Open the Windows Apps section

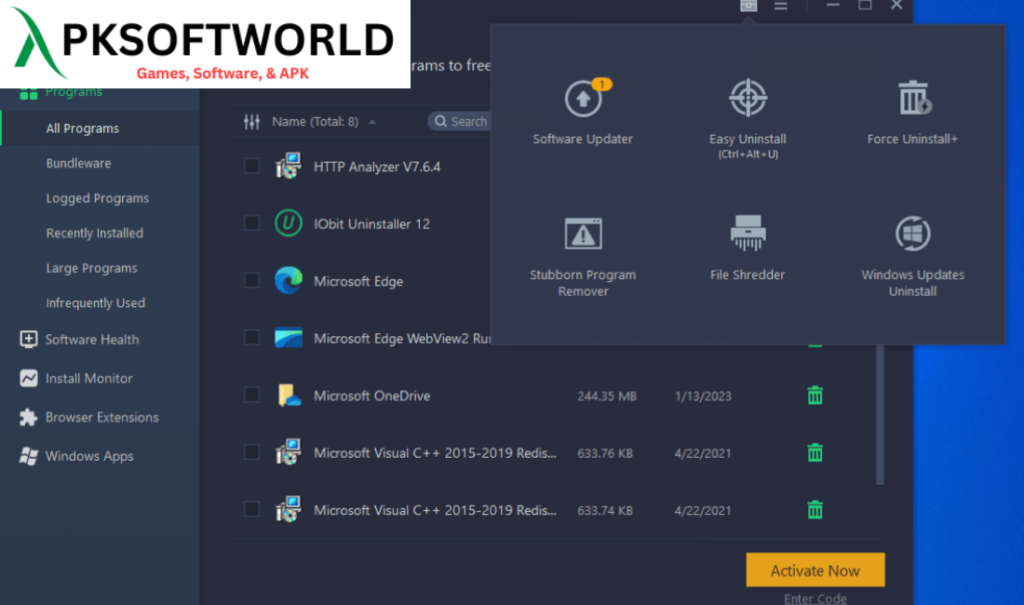(x=89, y=456)
